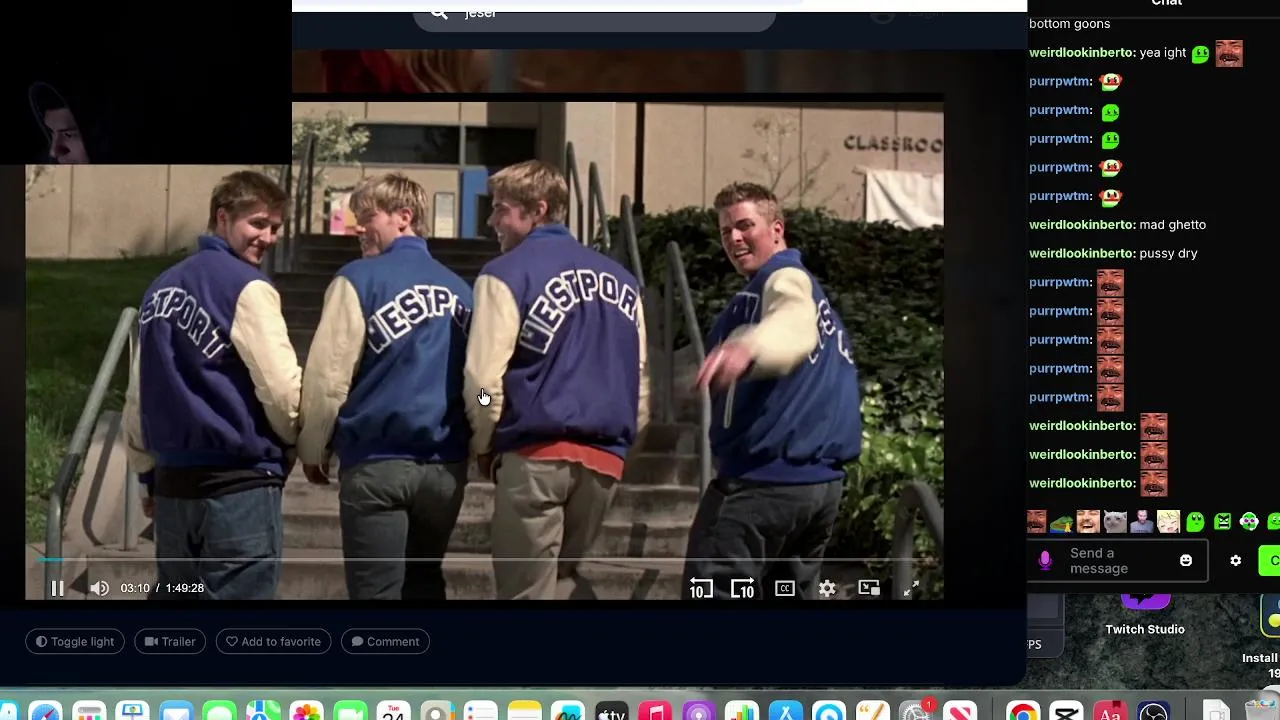This screenshot has height=720, width=1280.
Task: Open the player settings gear
Action: point(827,588)
